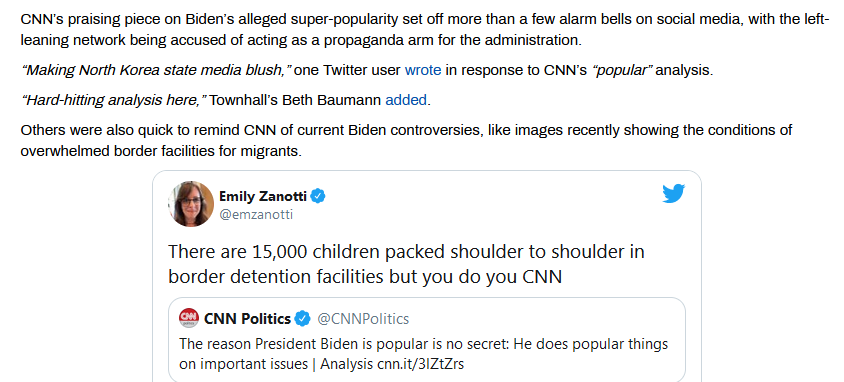Open the 'wrote' hyperlink
This screenshot has width=844, height=382.
click(423, 70)
